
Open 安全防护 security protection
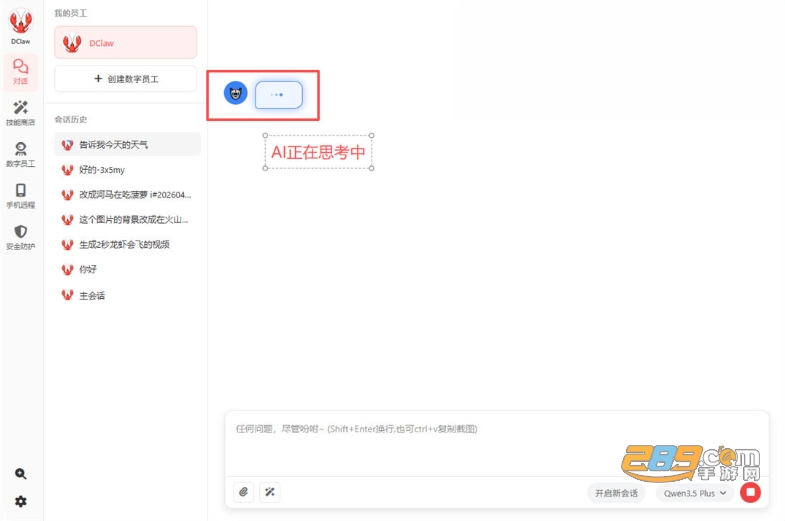tap(21, 237)
